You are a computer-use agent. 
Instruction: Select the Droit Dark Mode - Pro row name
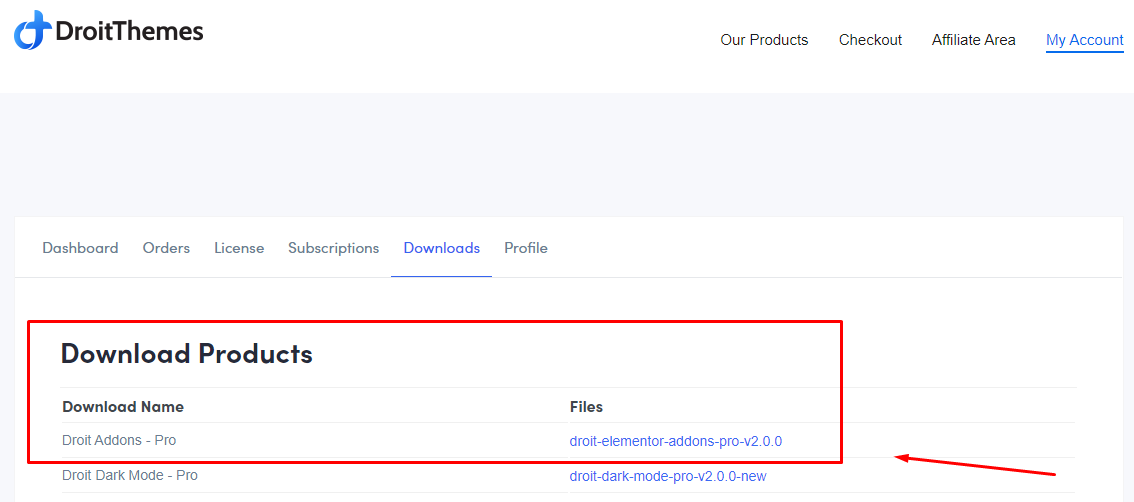130,475
